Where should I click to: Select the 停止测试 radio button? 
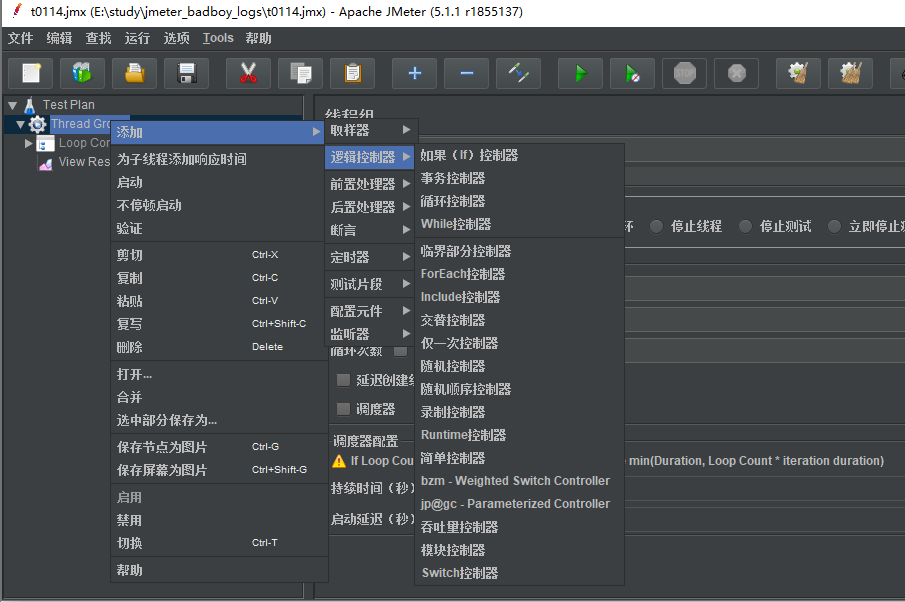tap(745, 226)
